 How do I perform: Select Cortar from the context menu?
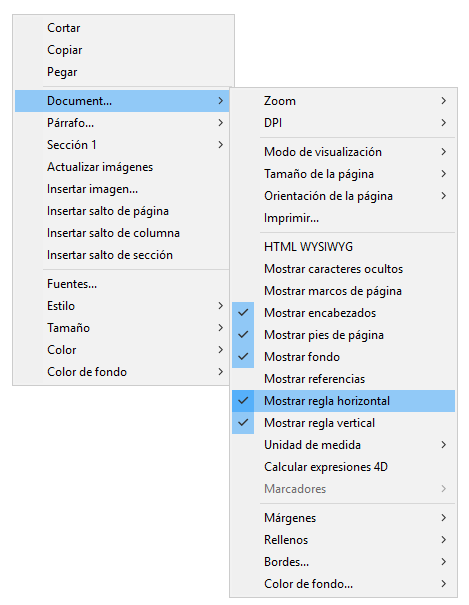pos(123,28)
